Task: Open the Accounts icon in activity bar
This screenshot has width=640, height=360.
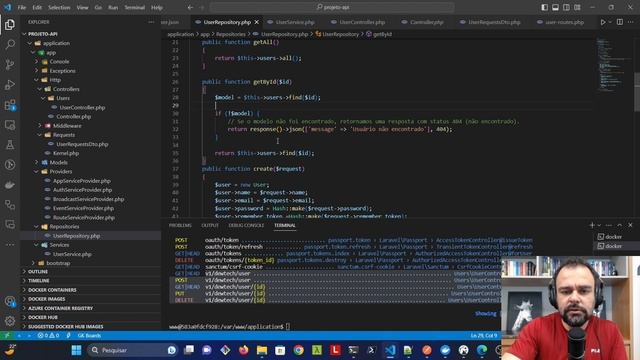Action: 10,301
